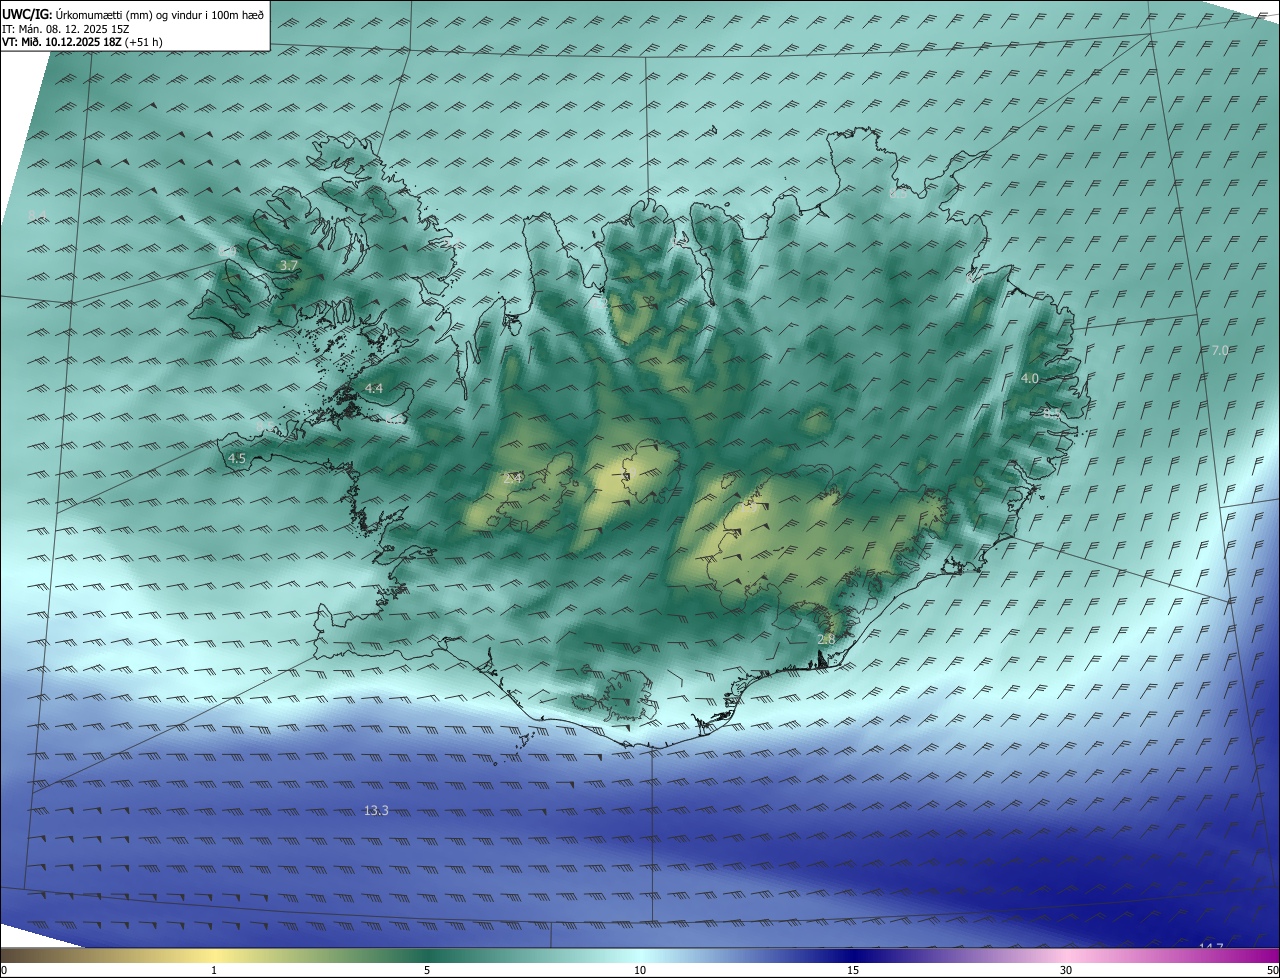
Task: Click the 15 tick label on the colour scale
Action: click(853, 970)
